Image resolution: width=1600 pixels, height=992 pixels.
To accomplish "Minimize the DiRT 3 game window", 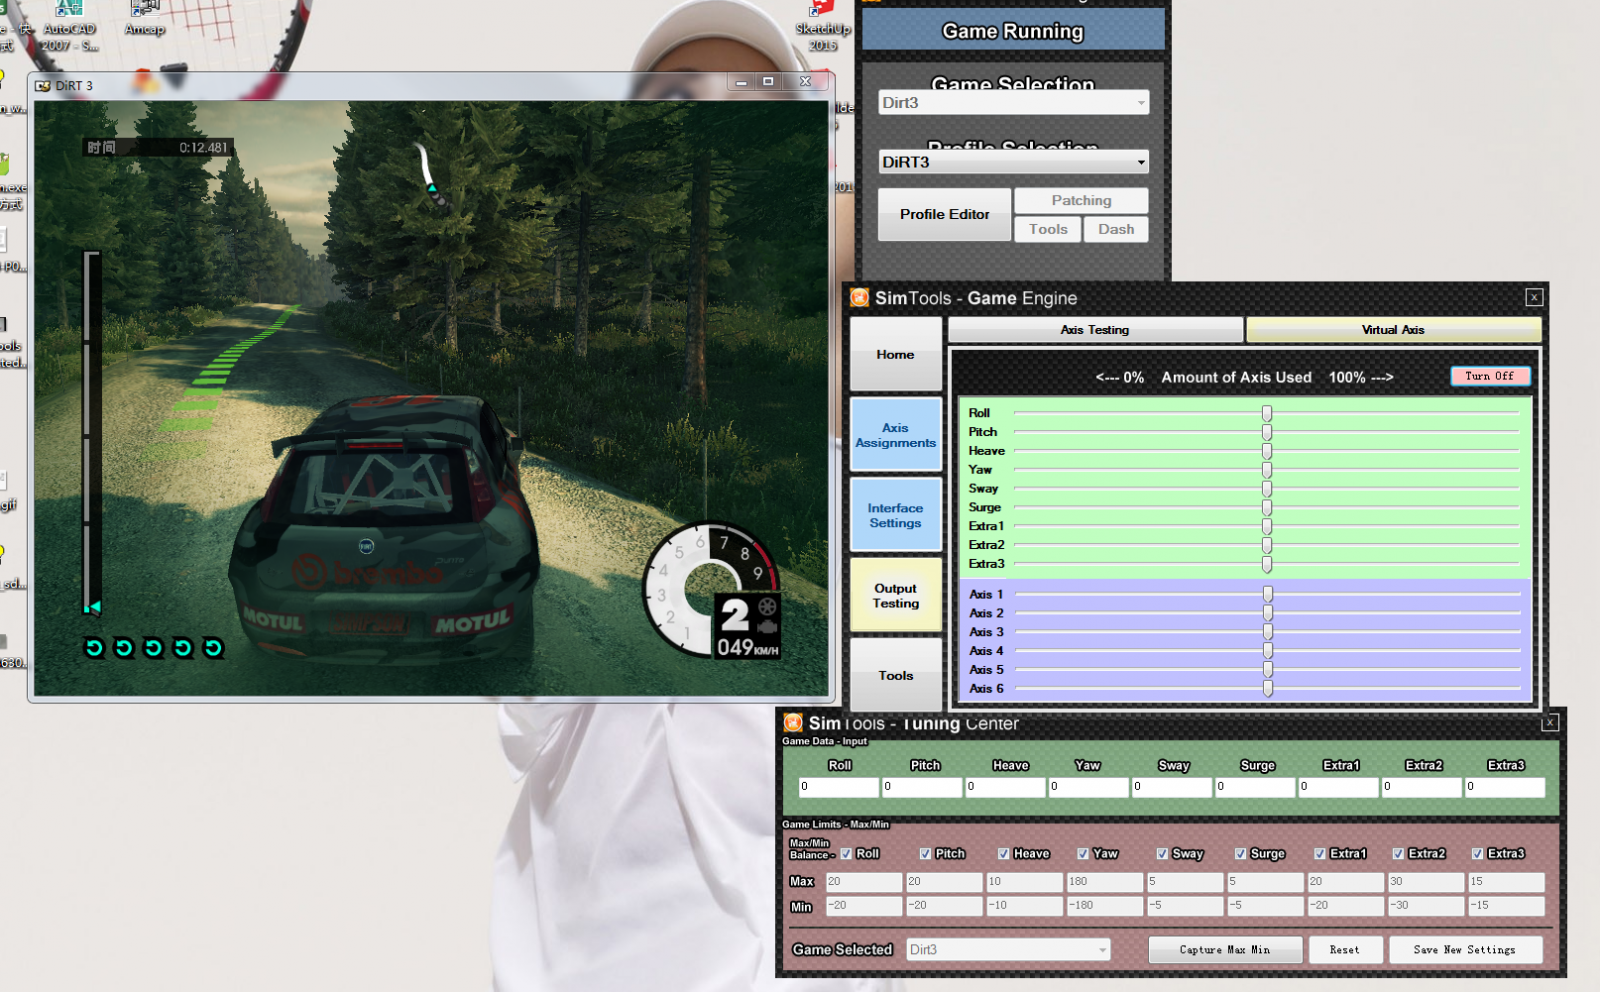I will 741,82.
